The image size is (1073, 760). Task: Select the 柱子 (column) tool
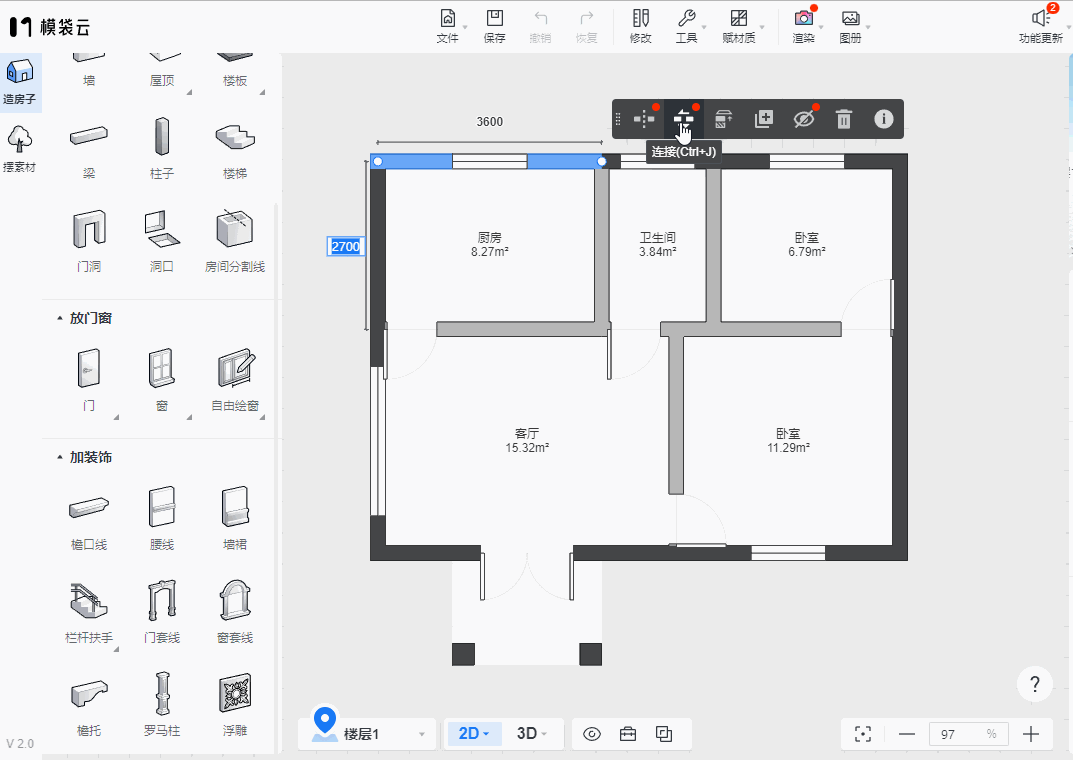point(162,139)
